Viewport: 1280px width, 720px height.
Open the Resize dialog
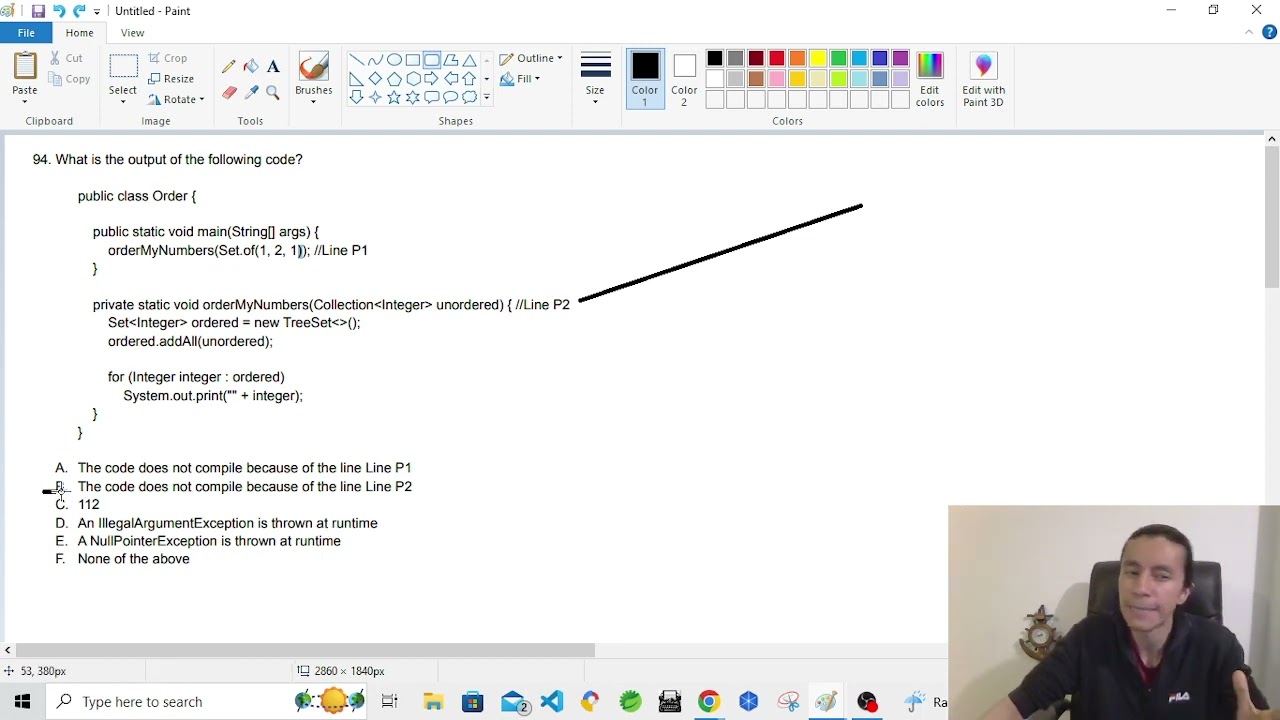(171, 79)
